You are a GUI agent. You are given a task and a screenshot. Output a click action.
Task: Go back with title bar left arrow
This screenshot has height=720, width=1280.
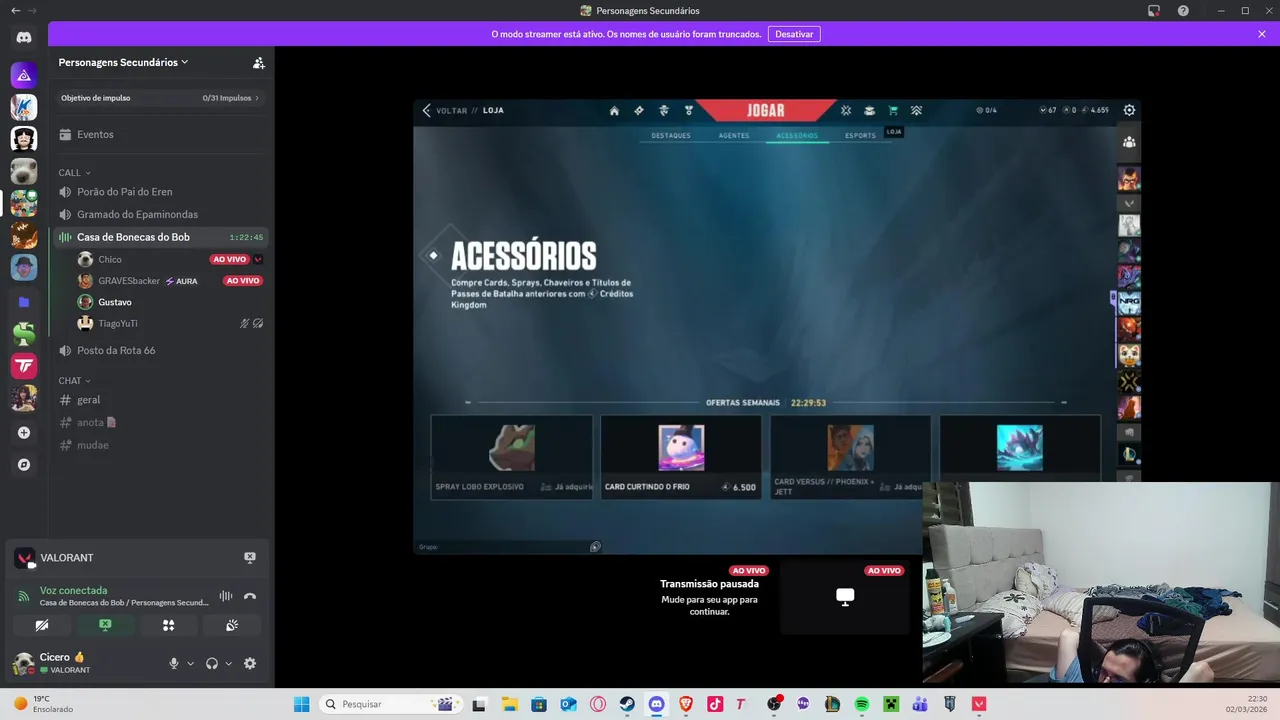(15, 11)
